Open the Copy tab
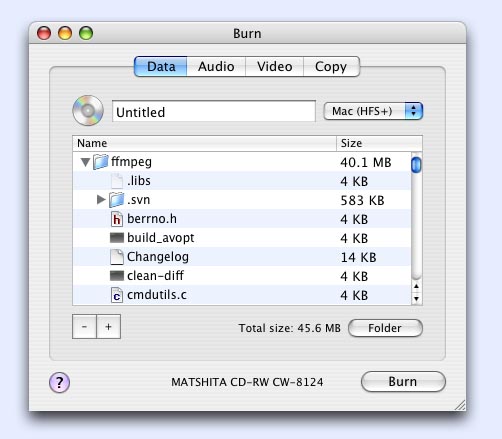The width and height of the screenshot is (502, 439). [x=331, y=67]
